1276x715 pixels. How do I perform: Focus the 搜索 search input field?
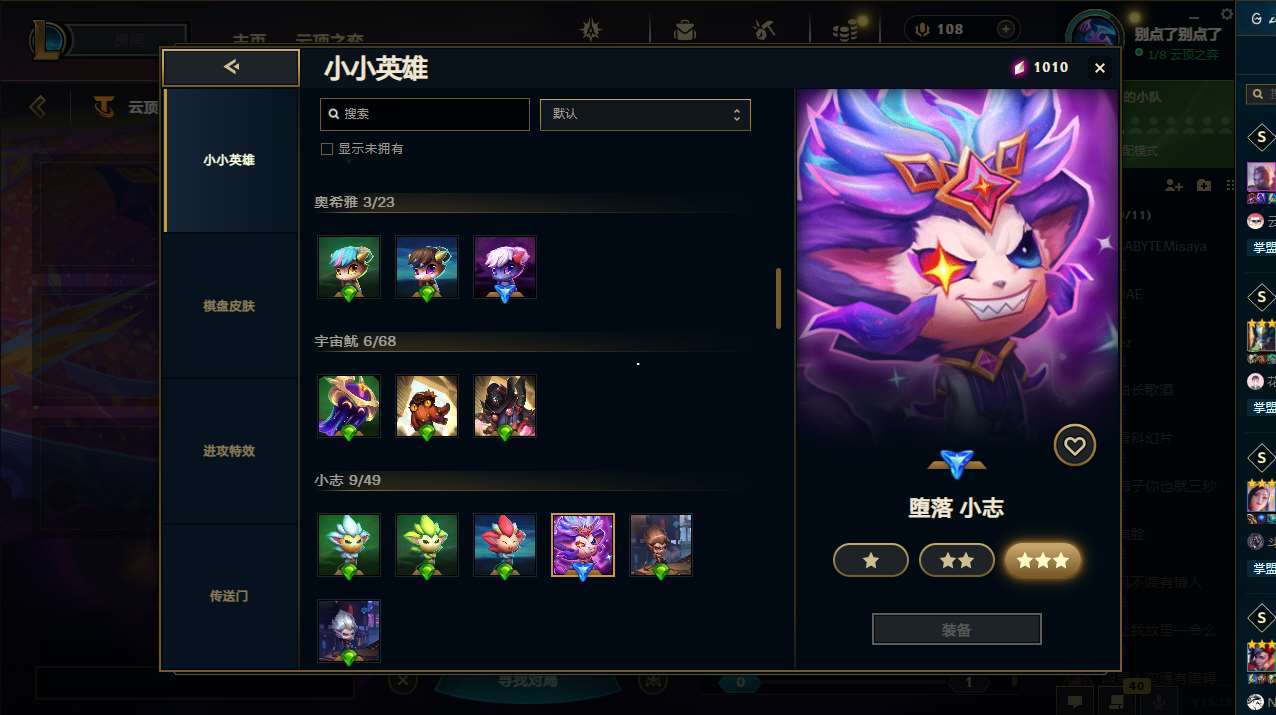pyautogui.click(x=425, y=114)
